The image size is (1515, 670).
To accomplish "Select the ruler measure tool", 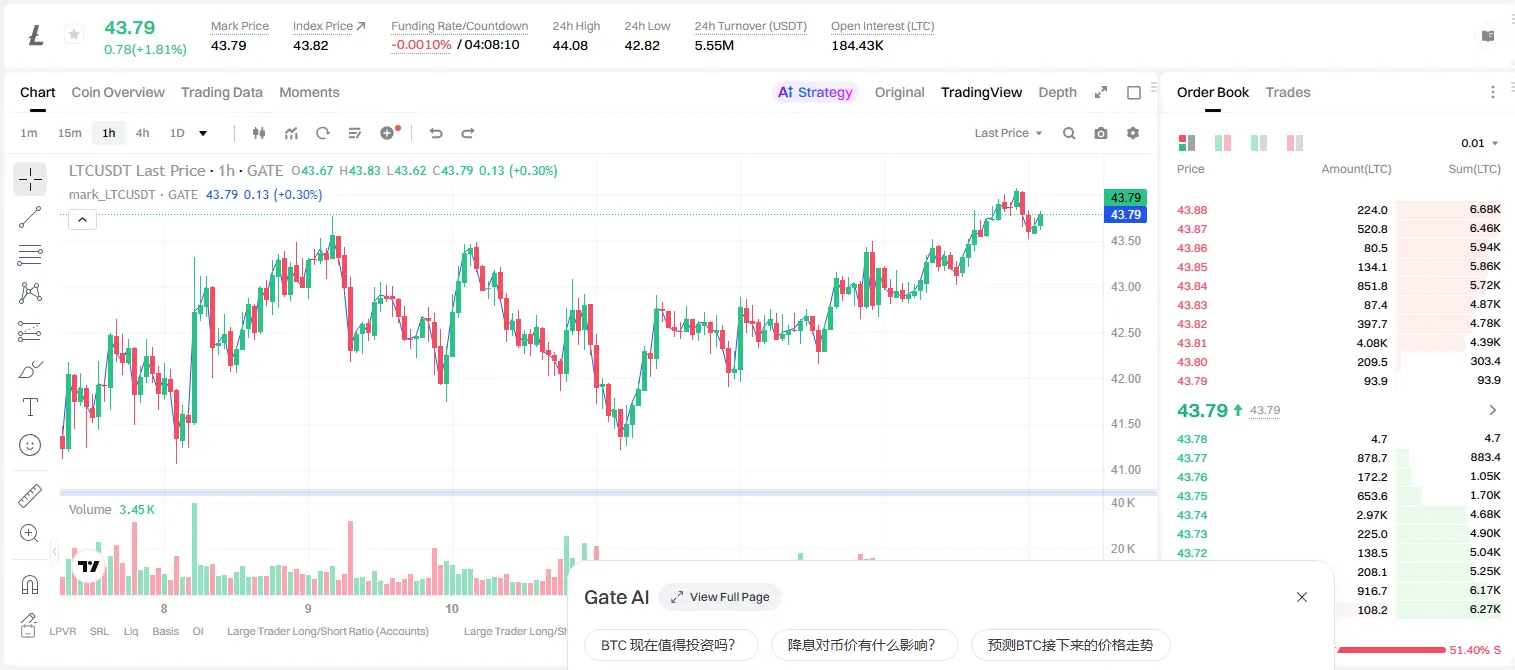I will (x=30, y=496).
